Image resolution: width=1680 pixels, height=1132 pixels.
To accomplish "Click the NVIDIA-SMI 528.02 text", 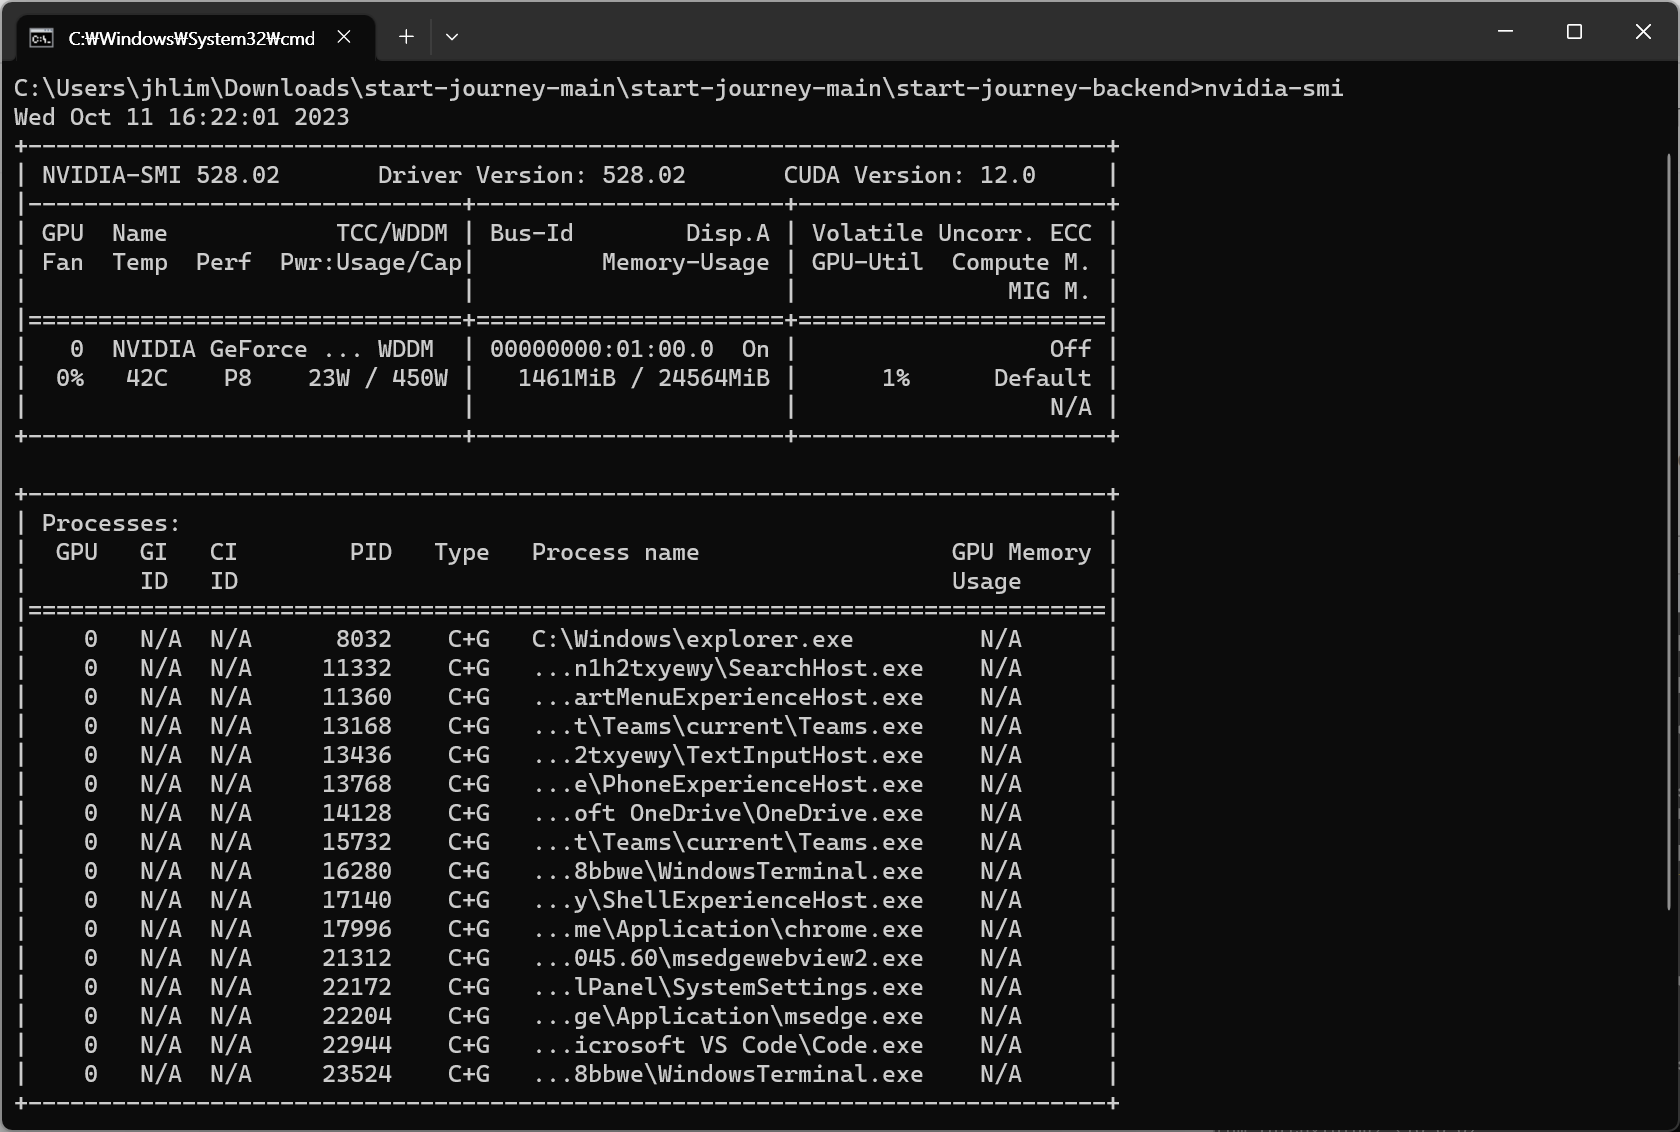I will pyautogui.click(x=161, y=175).
